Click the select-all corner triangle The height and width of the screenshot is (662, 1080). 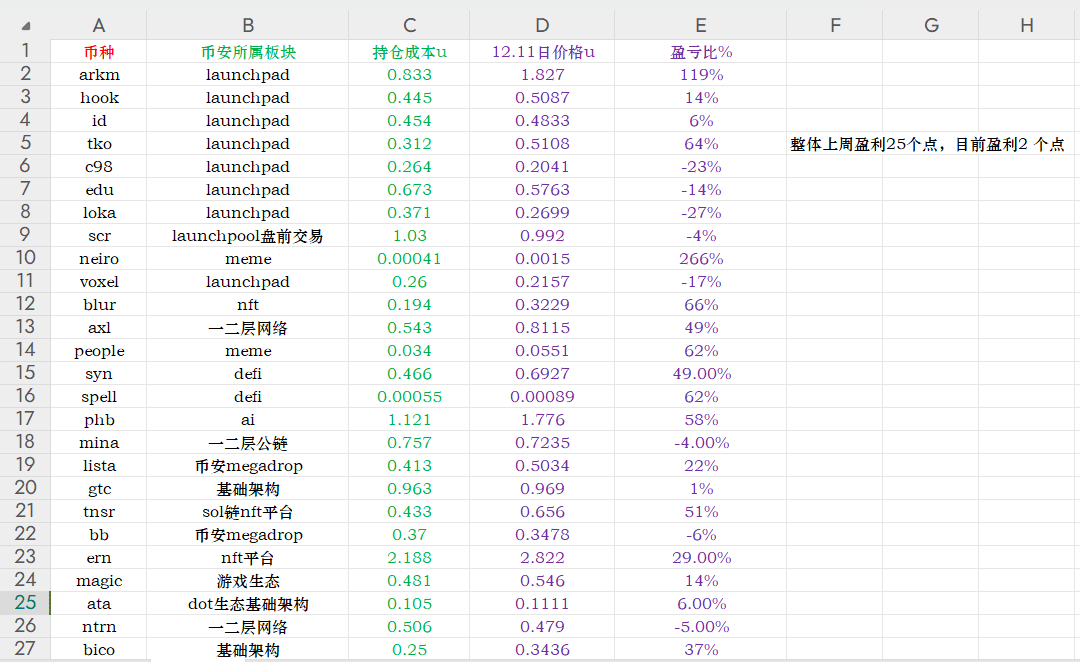tap(26, 26)
